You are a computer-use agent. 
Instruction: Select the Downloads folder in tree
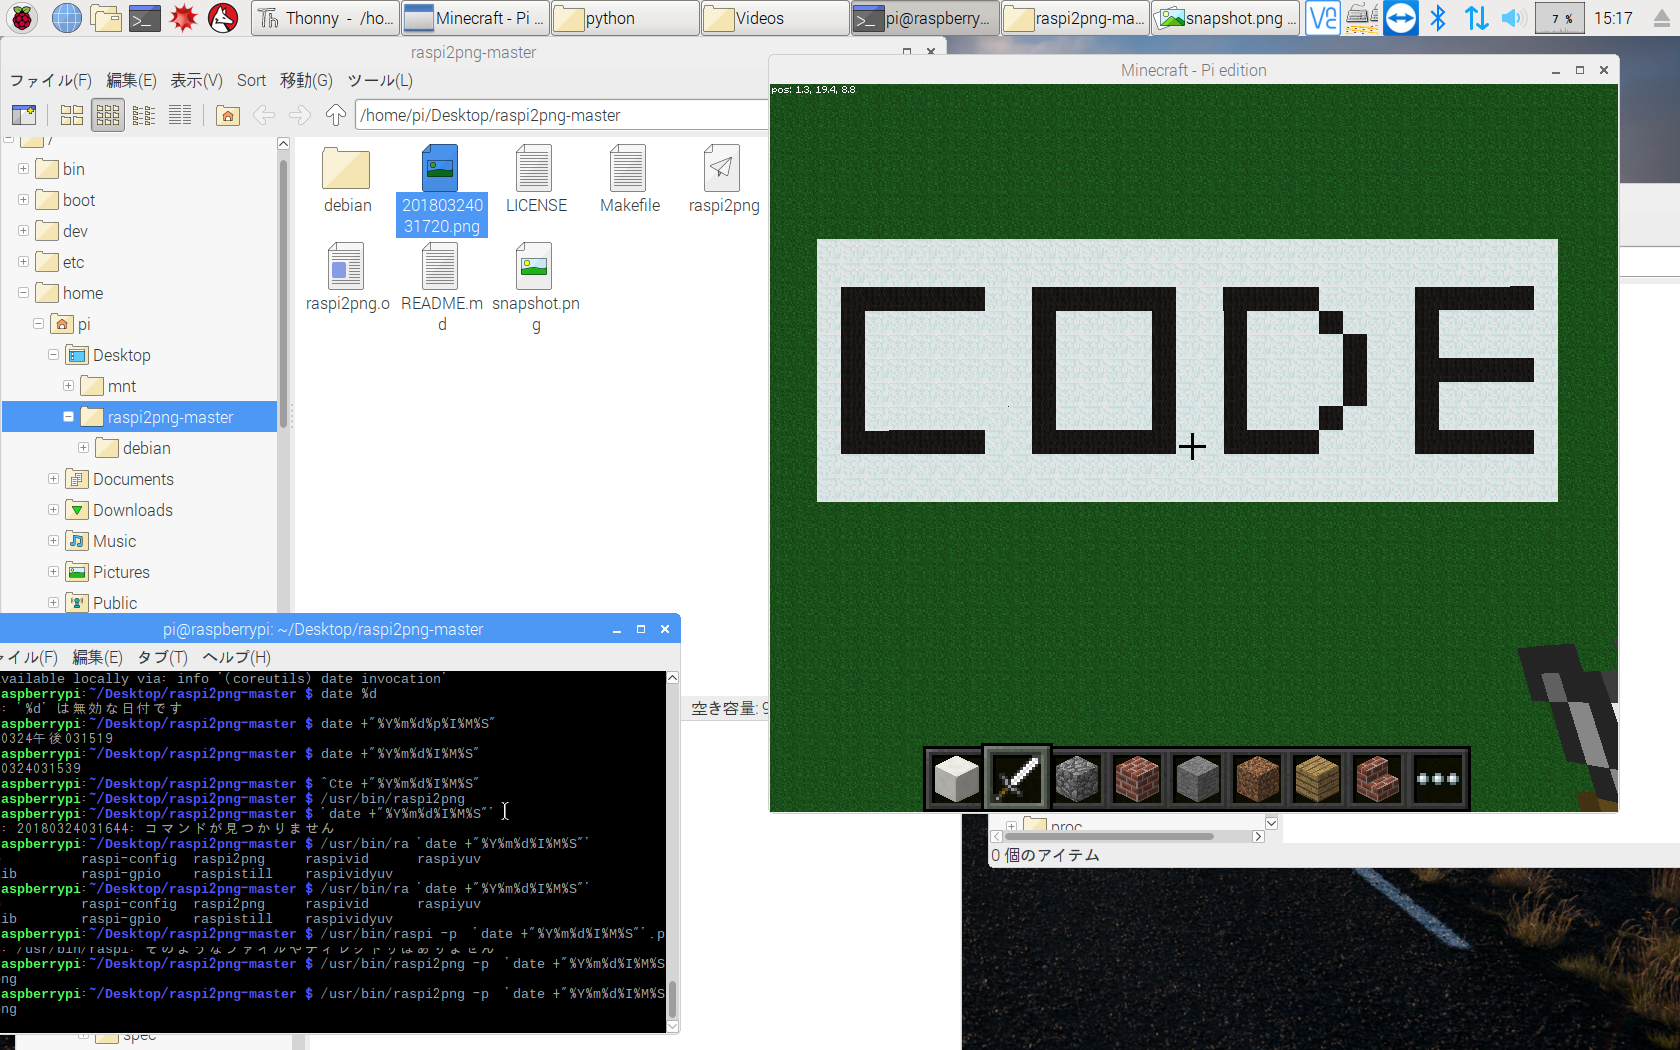132,510
